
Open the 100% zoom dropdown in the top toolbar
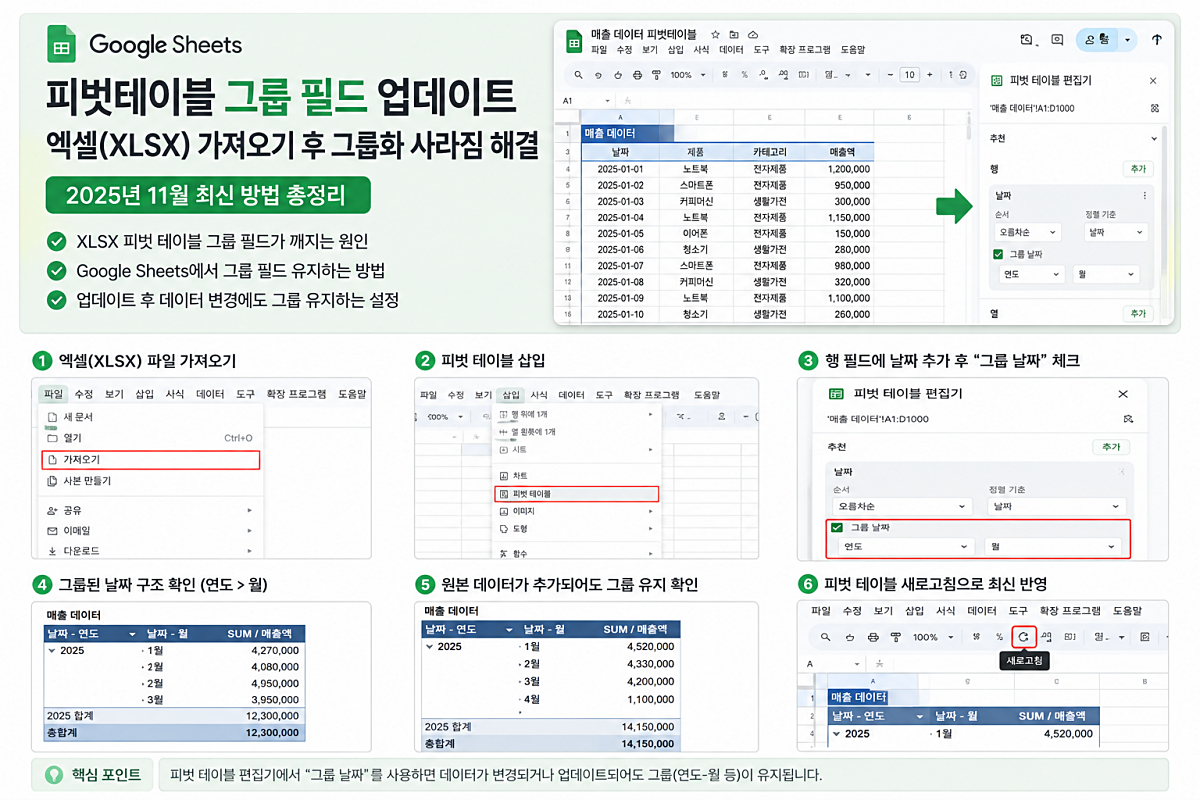[687, 75]
